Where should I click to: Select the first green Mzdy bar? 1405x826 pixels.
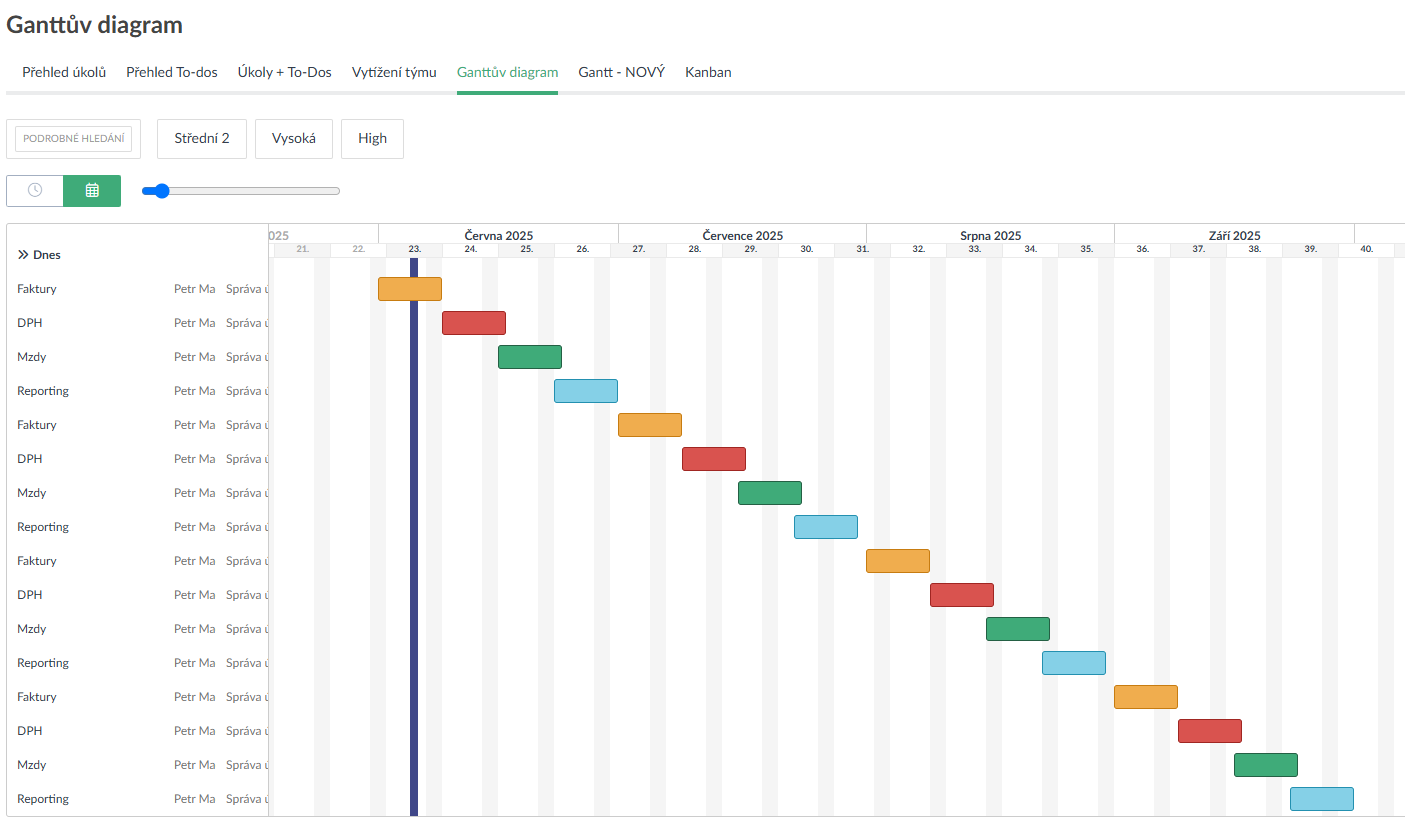(530, 357)
